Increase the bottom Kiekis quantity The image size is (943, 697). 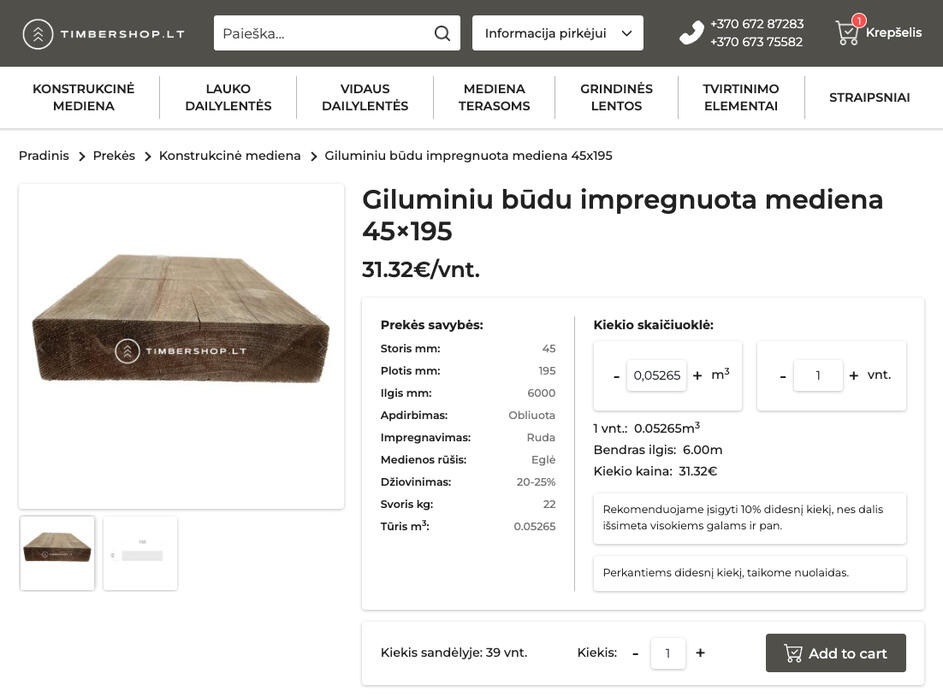coord(700,653)
